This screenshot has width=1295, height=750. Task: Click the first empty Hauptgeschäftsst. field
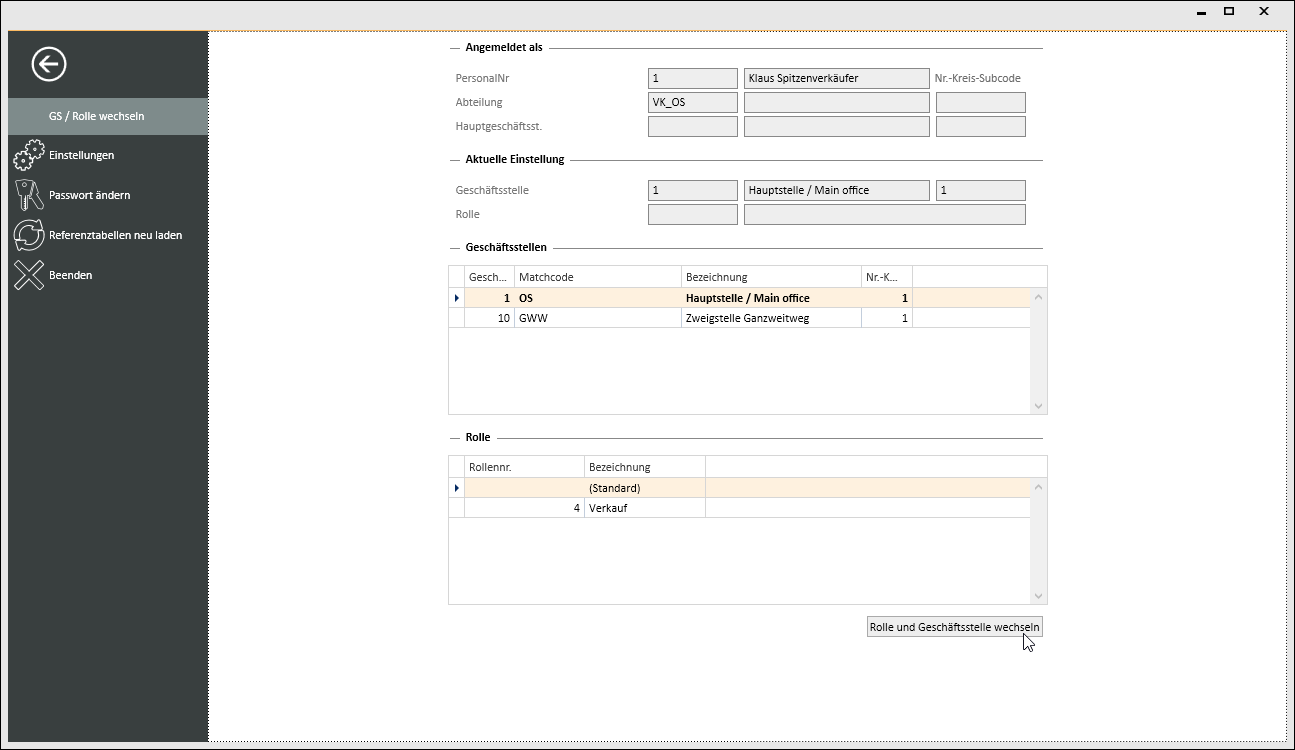(693, 126)
